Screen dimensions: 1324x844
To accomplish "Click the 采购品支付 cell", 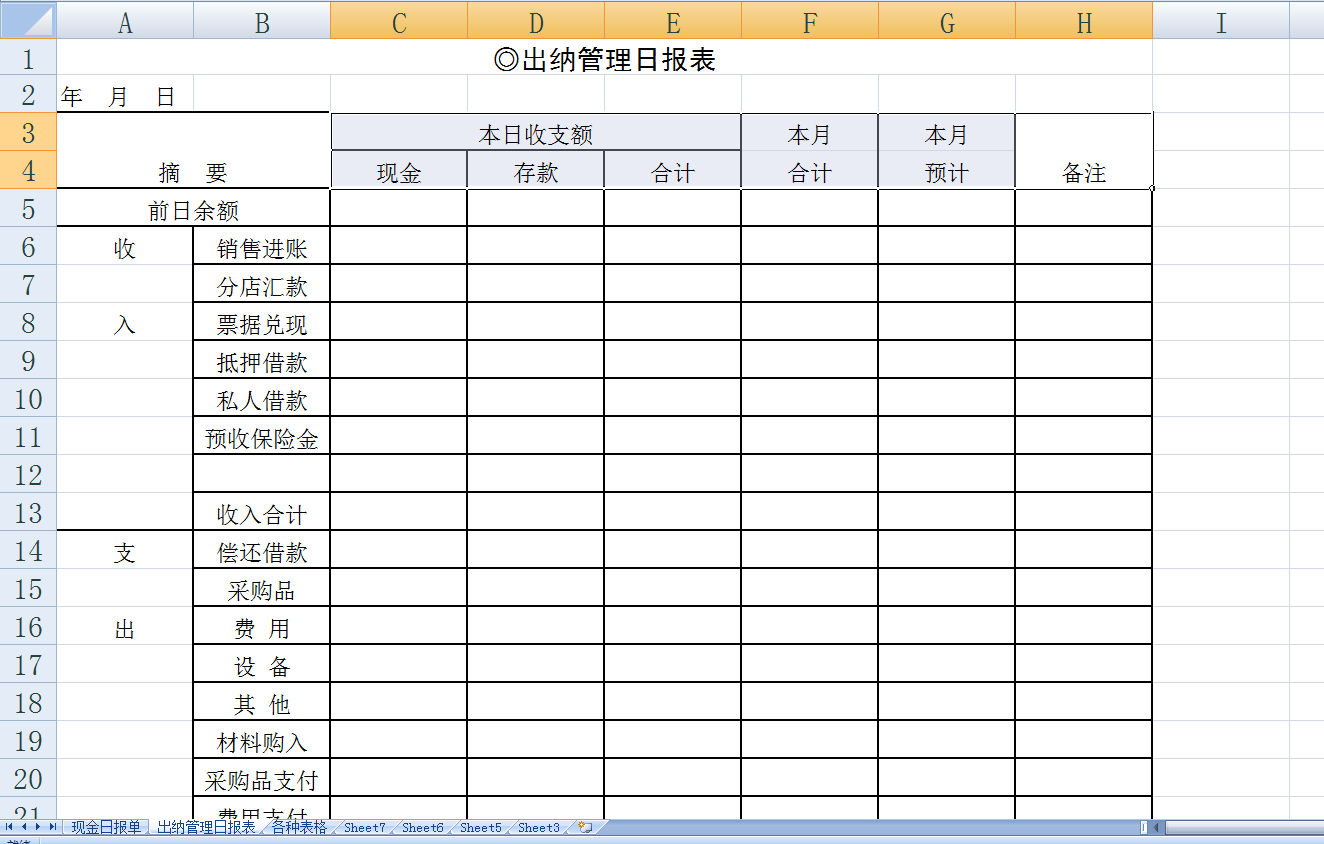I will (x=262, y=779).
